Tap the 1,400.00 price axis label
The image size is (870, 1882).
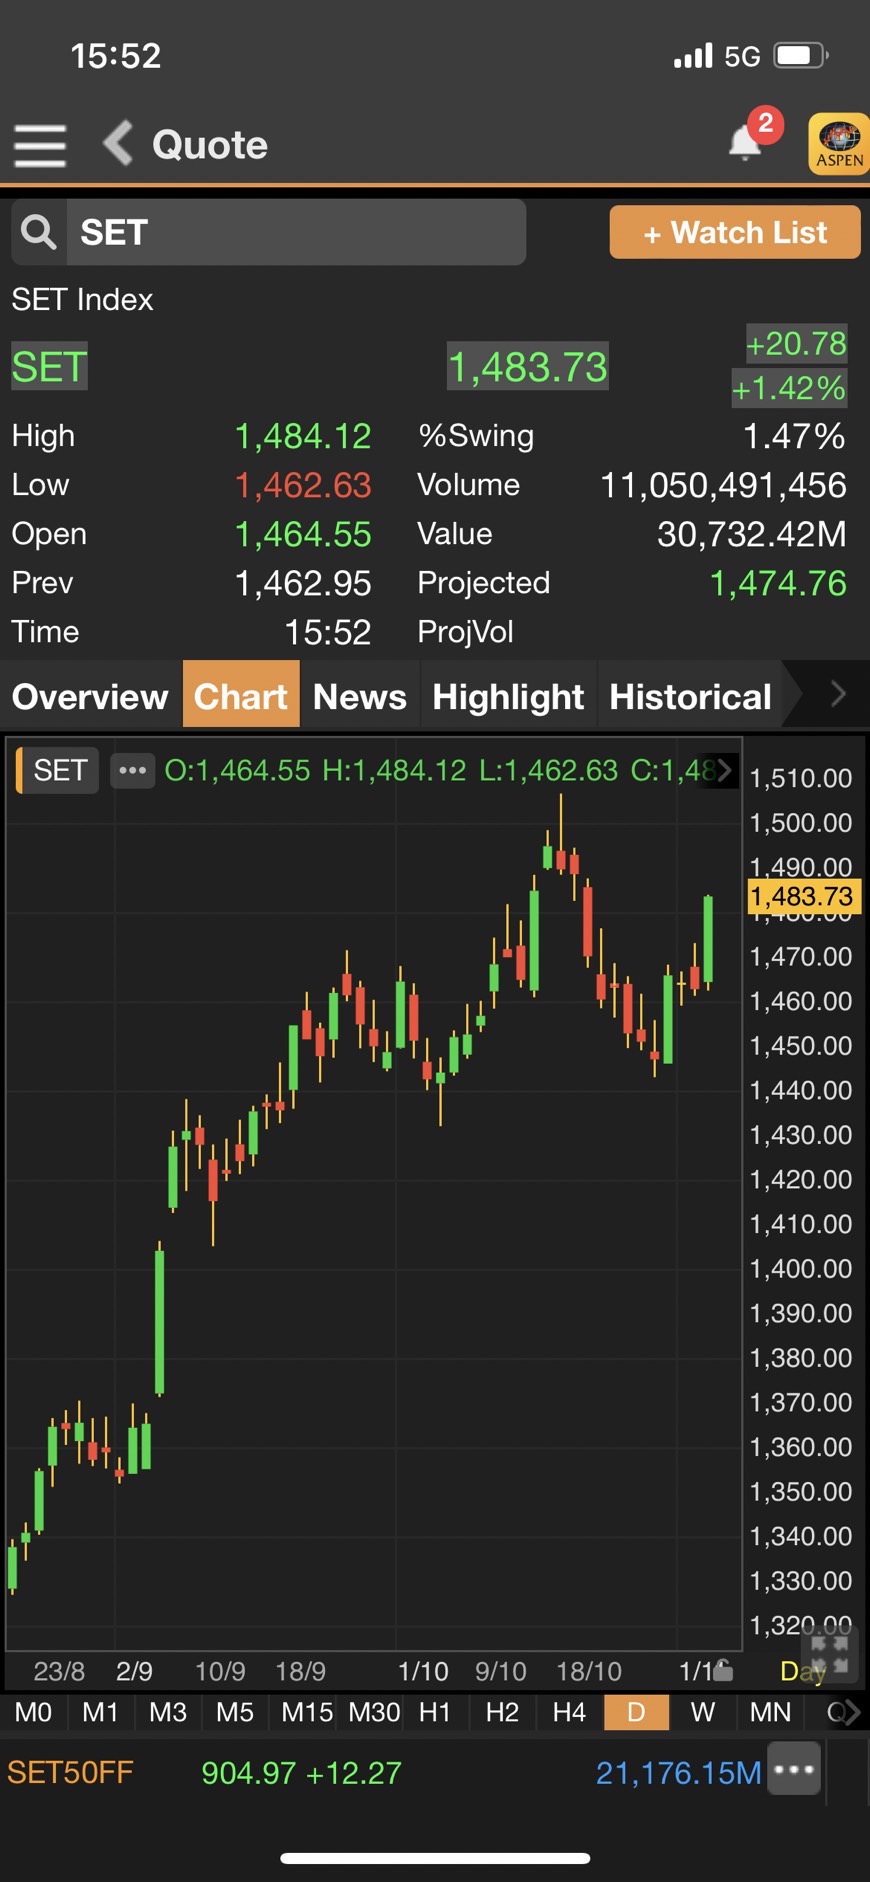[x=801, y=1268]
